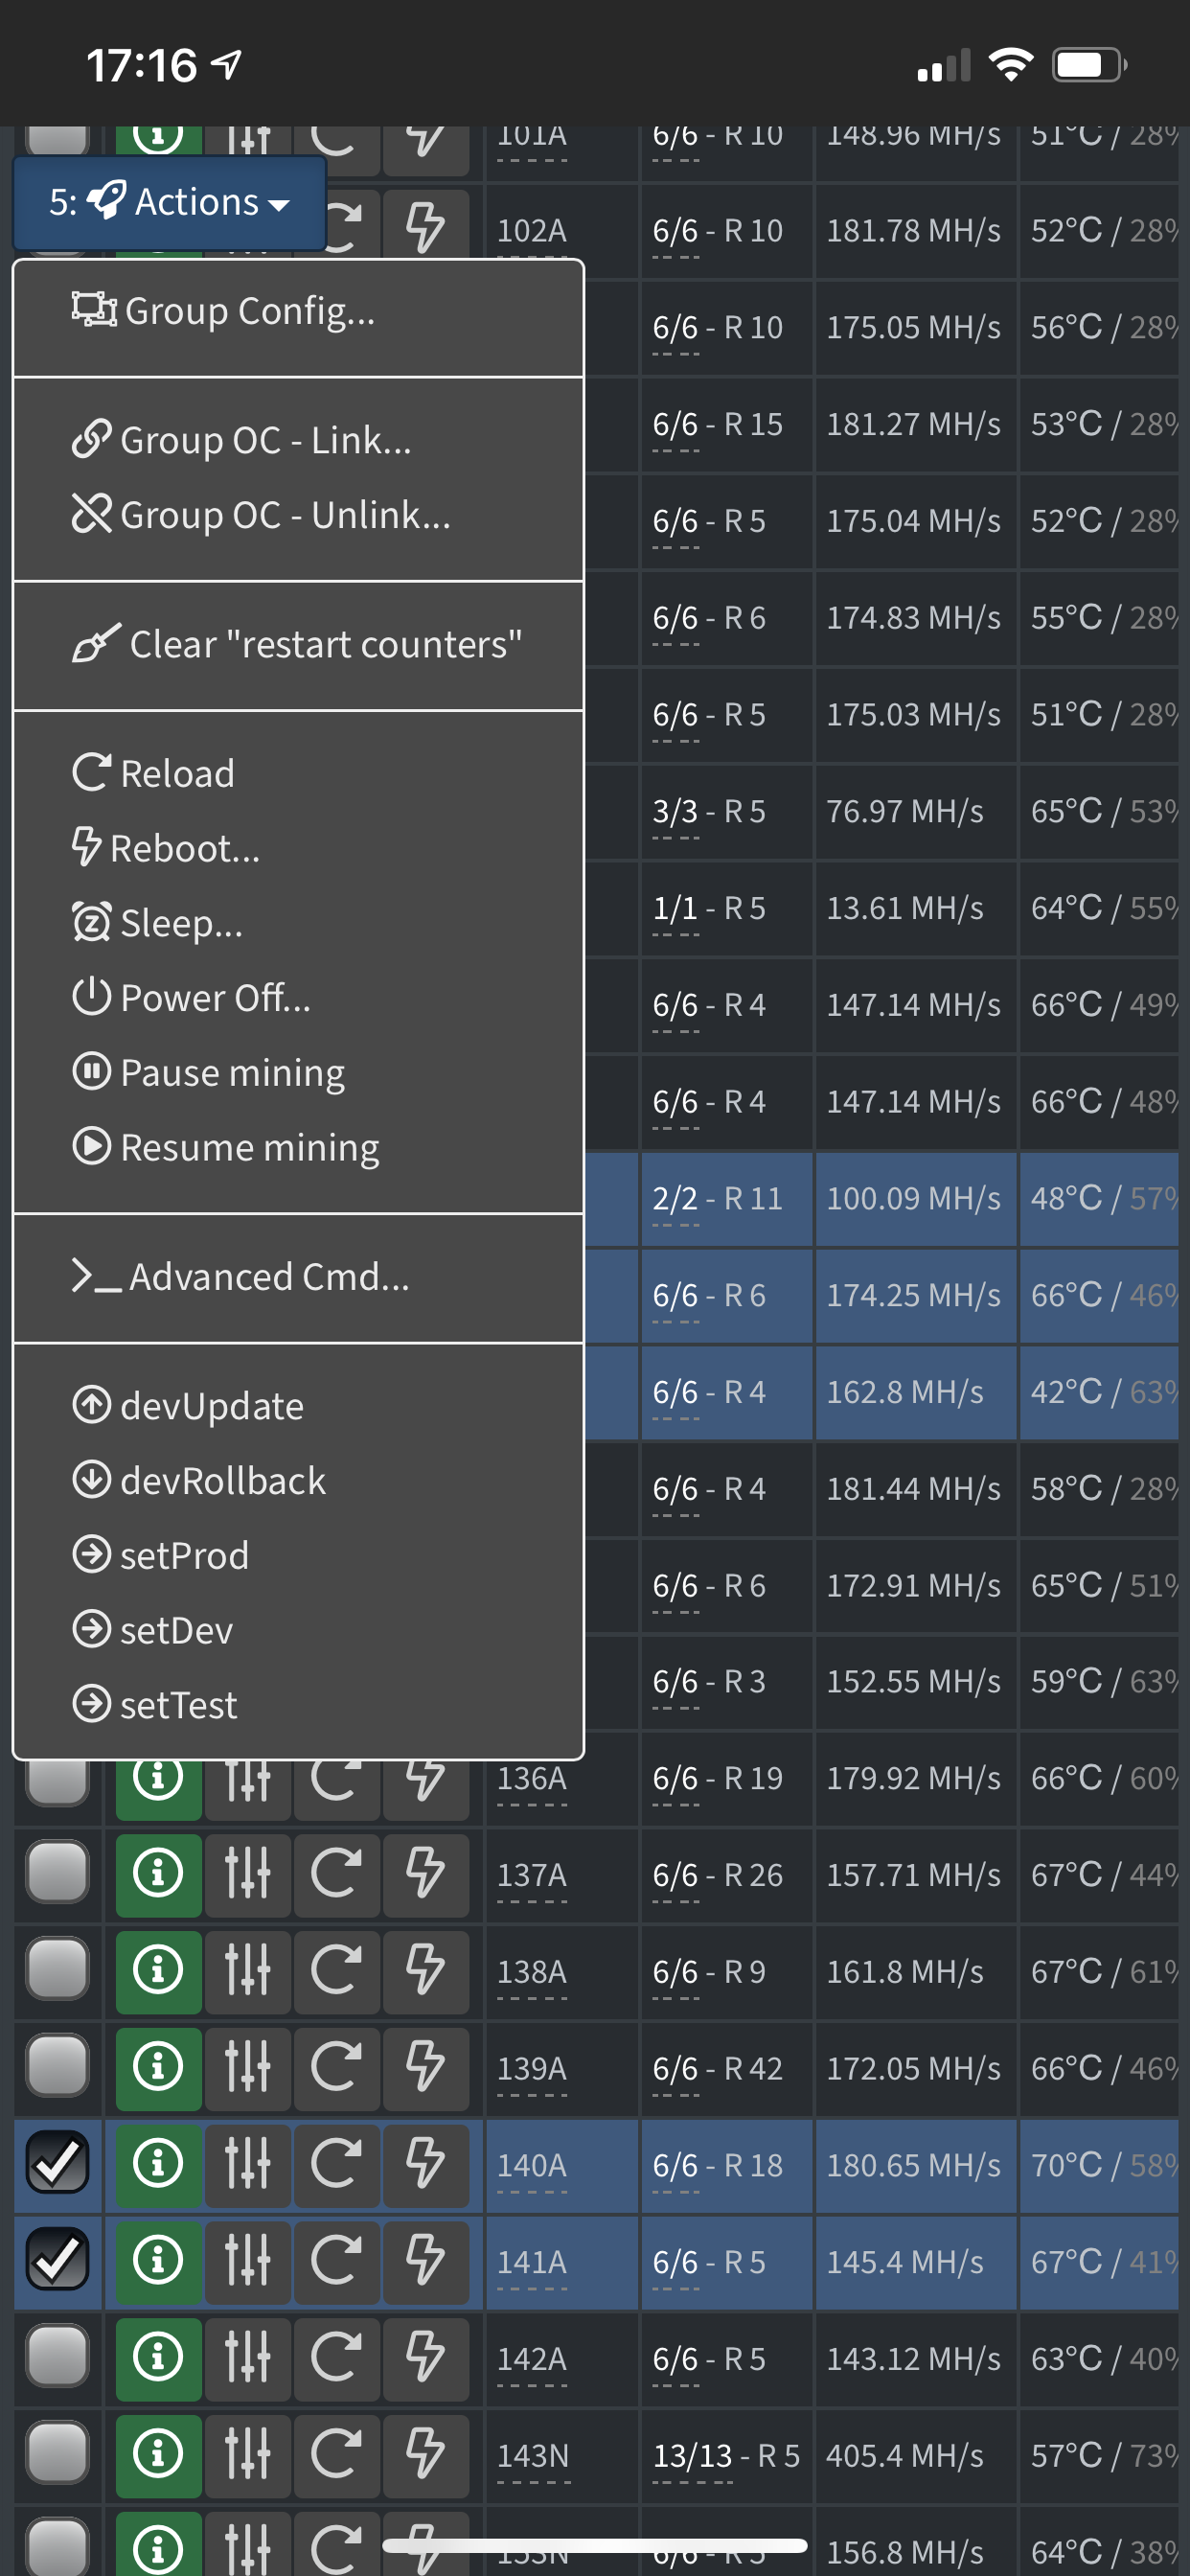Collapse the 5: Actions dropdown

pos(170,203)
